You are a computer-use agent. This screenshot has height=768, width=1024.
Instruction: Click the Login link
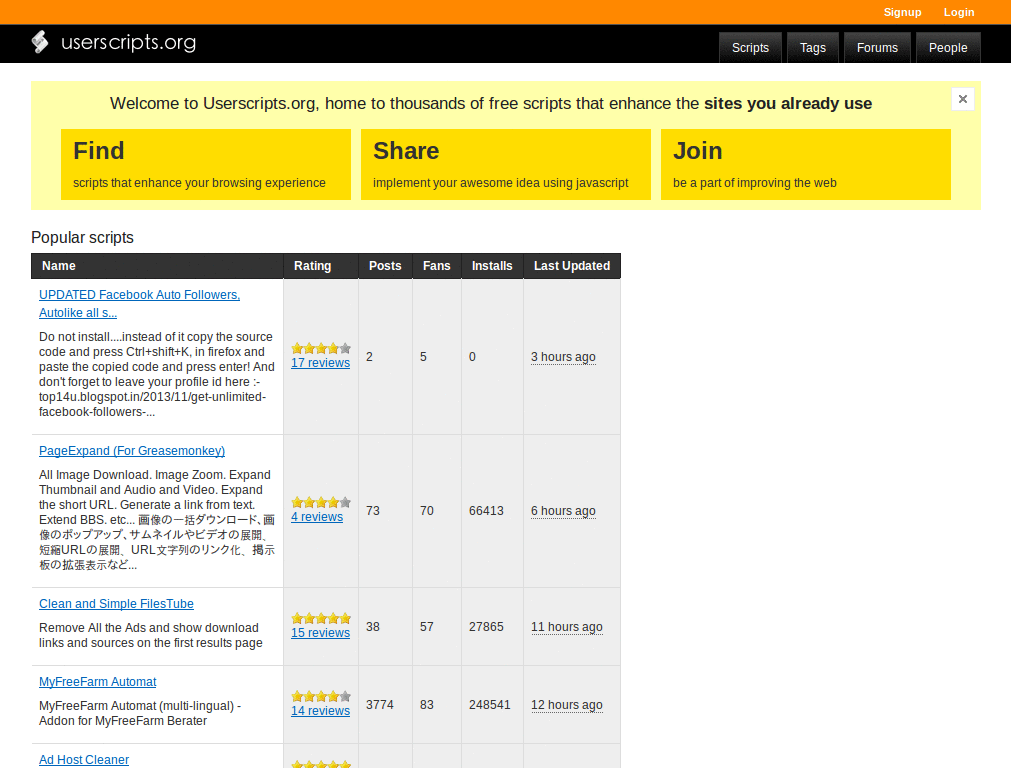(x=958, y=12)
